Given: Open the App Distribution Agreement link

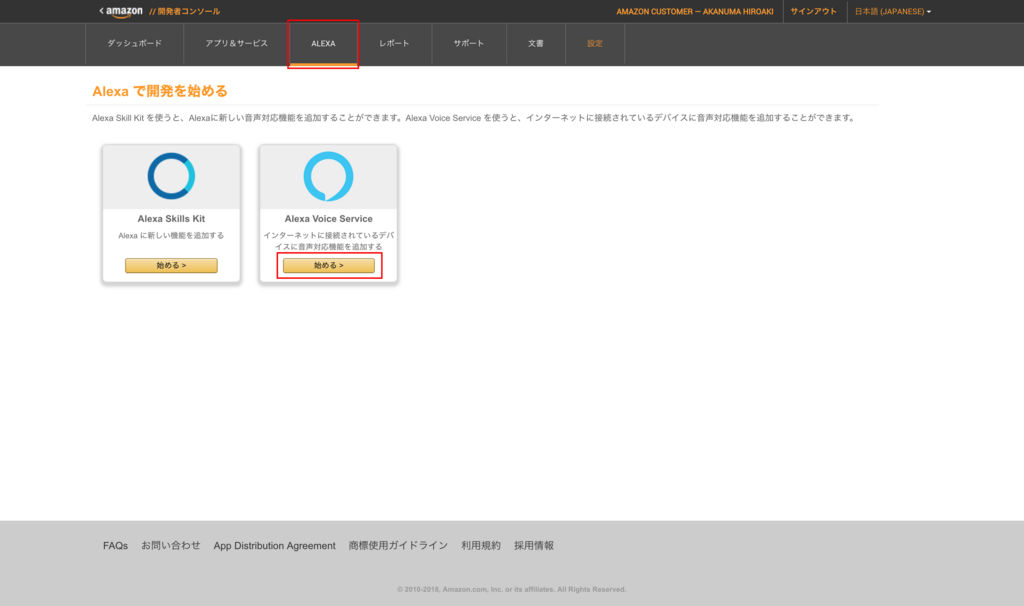Looking at the screenshot, I should 274,546.
